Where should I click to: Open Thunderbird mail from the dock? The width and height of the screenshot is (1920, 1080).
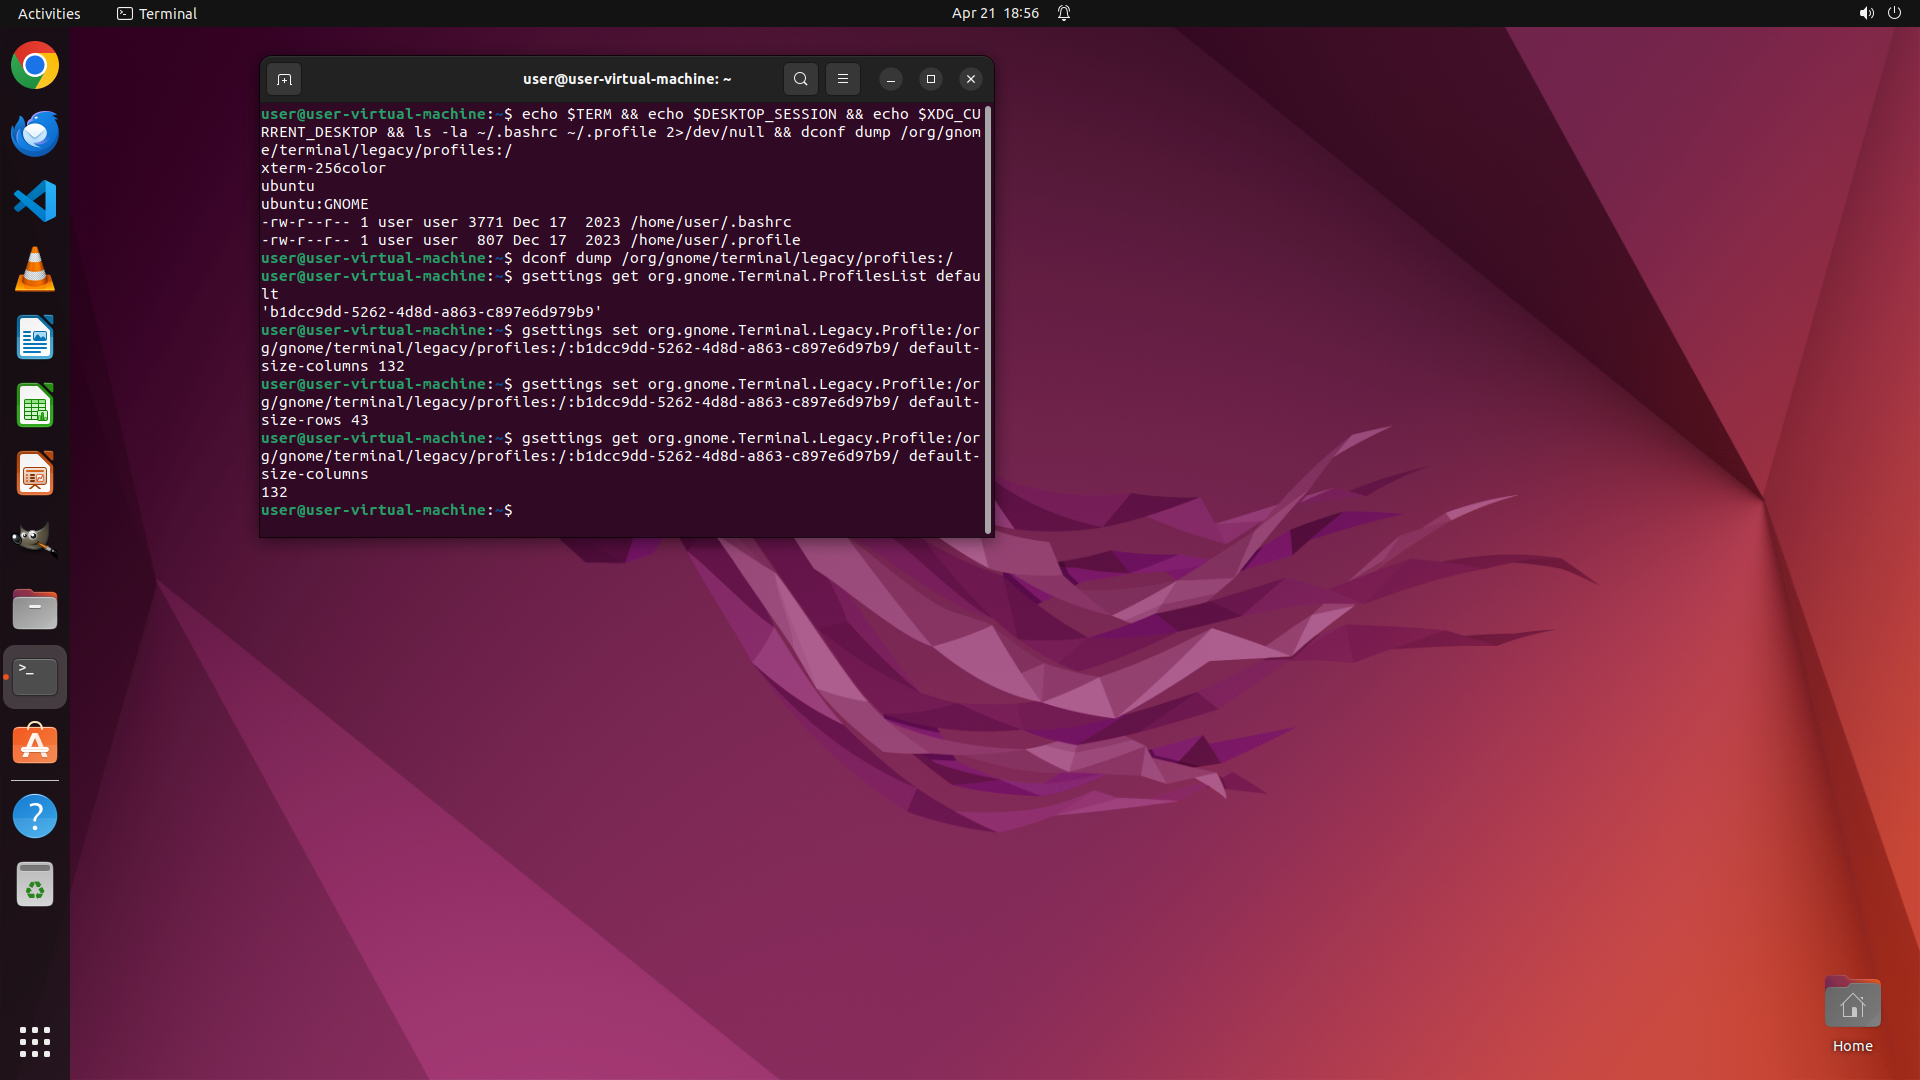[35, 134]
